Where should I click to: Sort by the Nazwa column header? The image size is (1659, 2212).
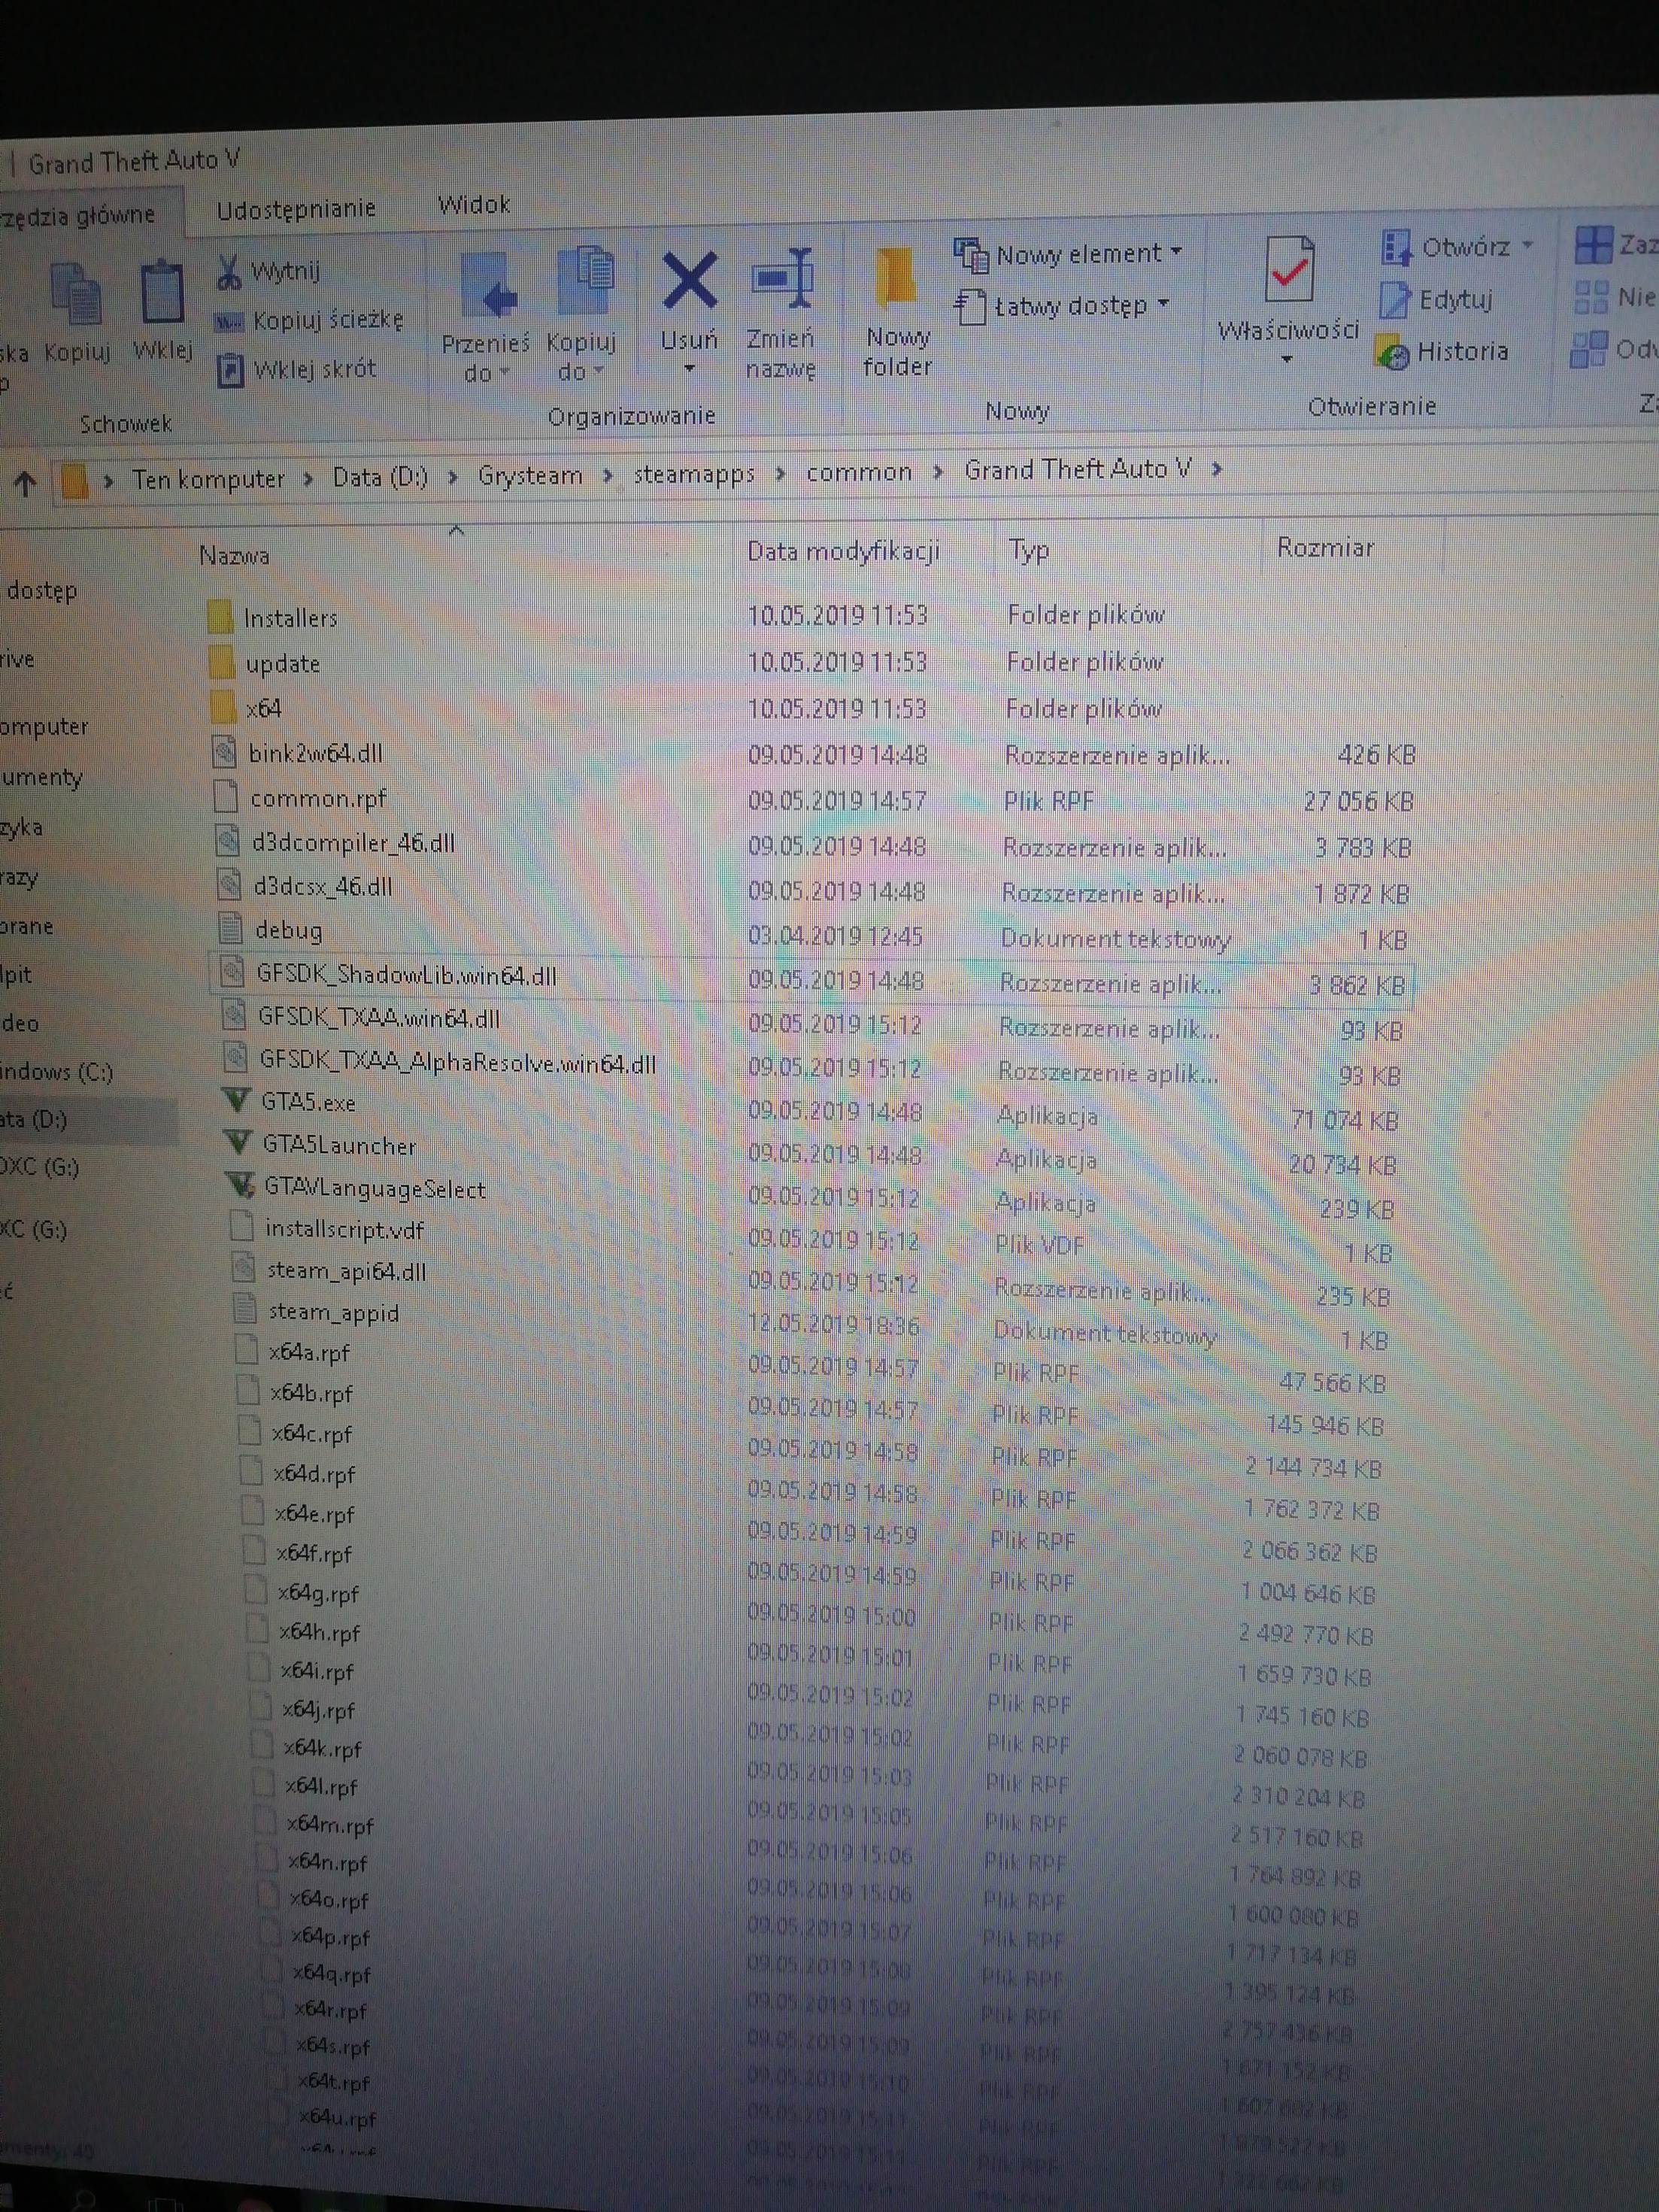click(x=234, y=555)
